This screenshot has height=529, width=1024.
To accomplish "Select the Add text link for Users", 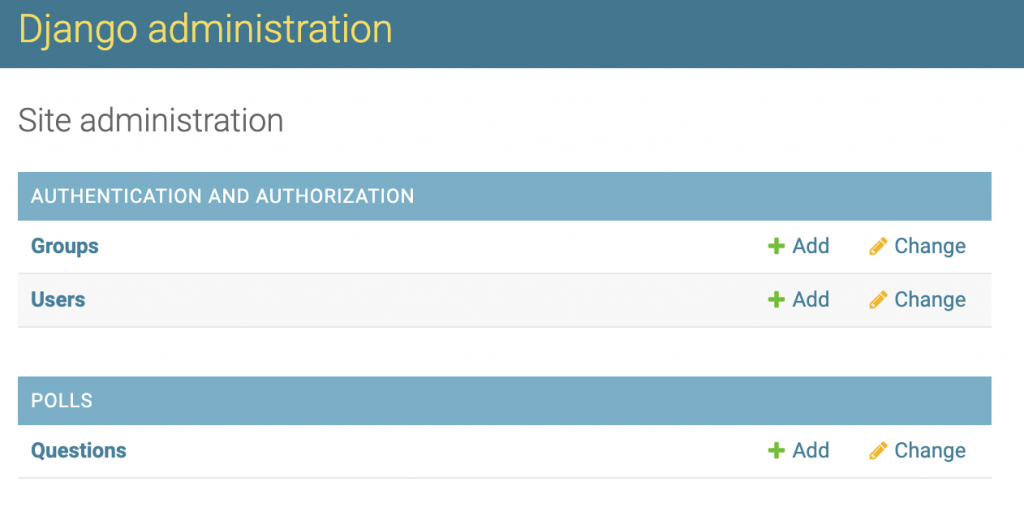I will point(810,300).
